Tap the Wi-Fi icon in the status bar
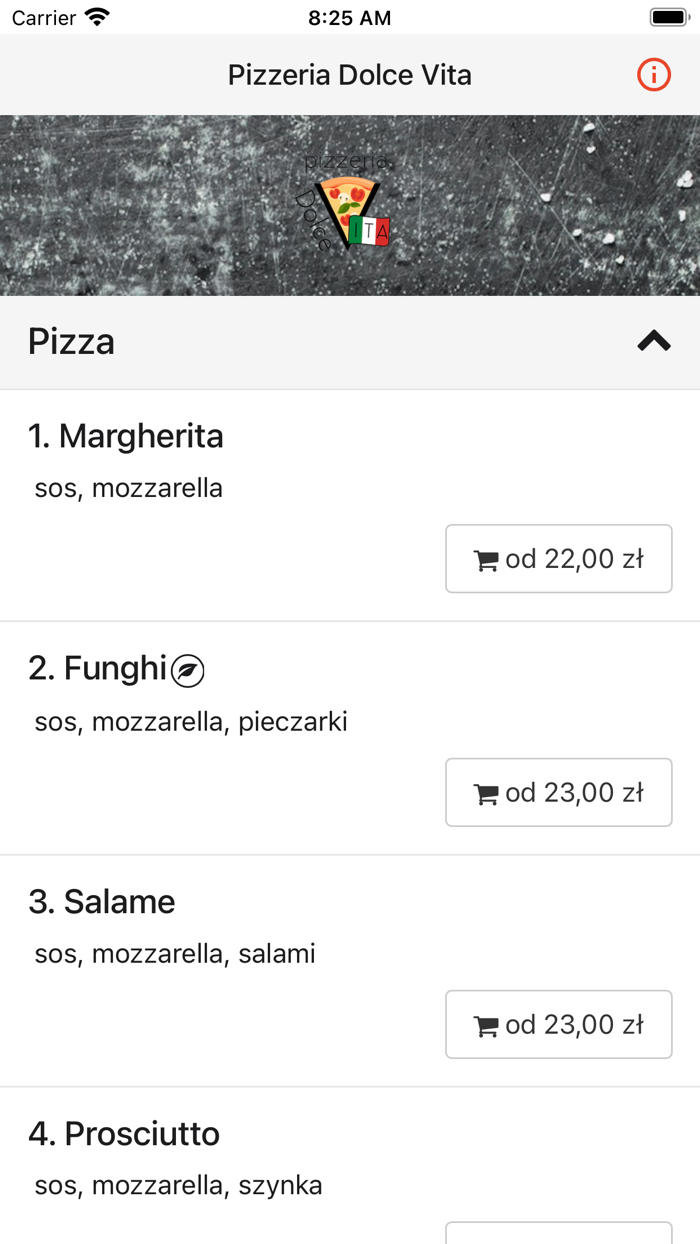This screenshot has width=700, height=1244. click(x=95, y=16)
